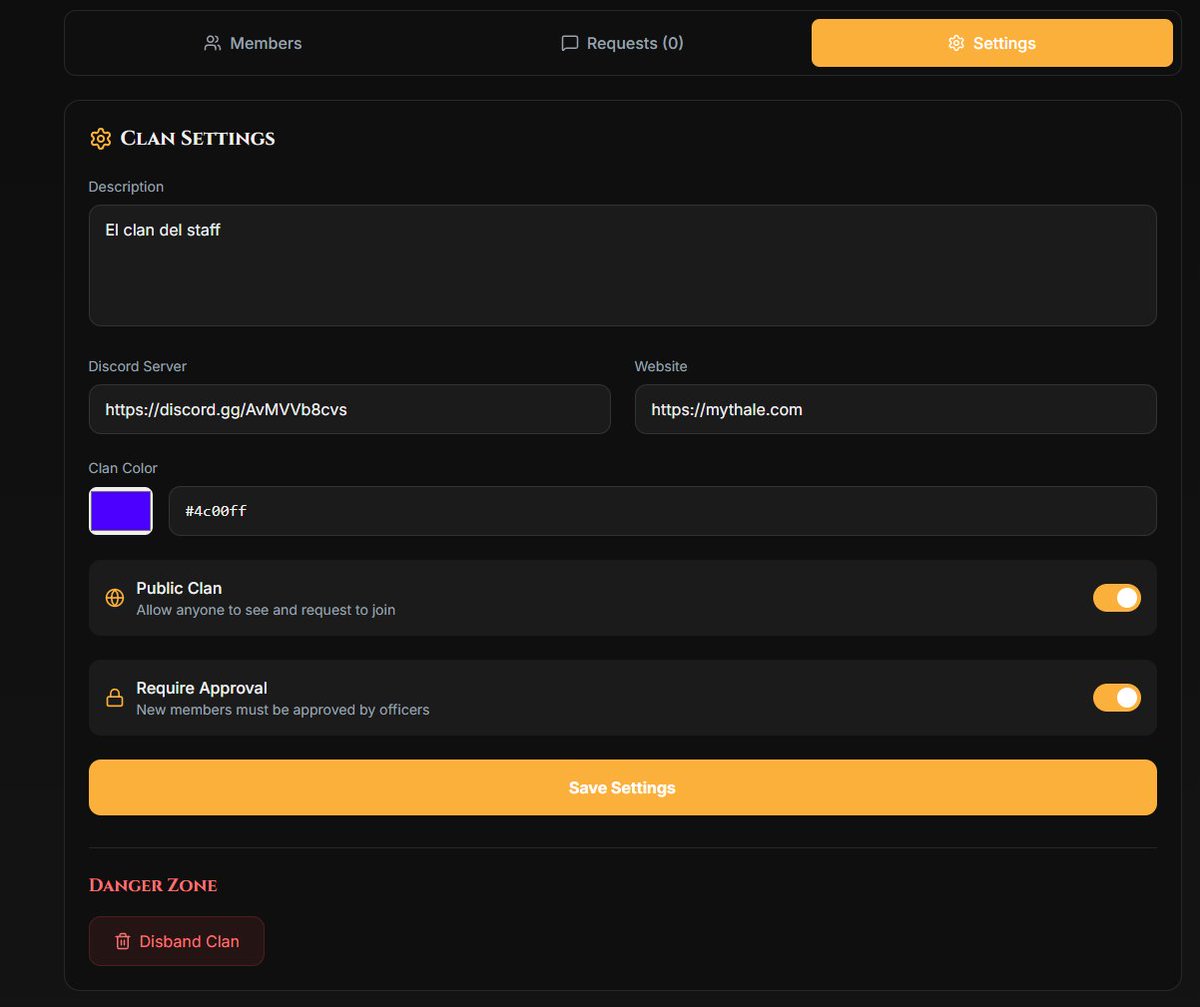Screen dimensions: 1200x1007
Task: Click the Require Approval title text
Action: pos(202,688)
